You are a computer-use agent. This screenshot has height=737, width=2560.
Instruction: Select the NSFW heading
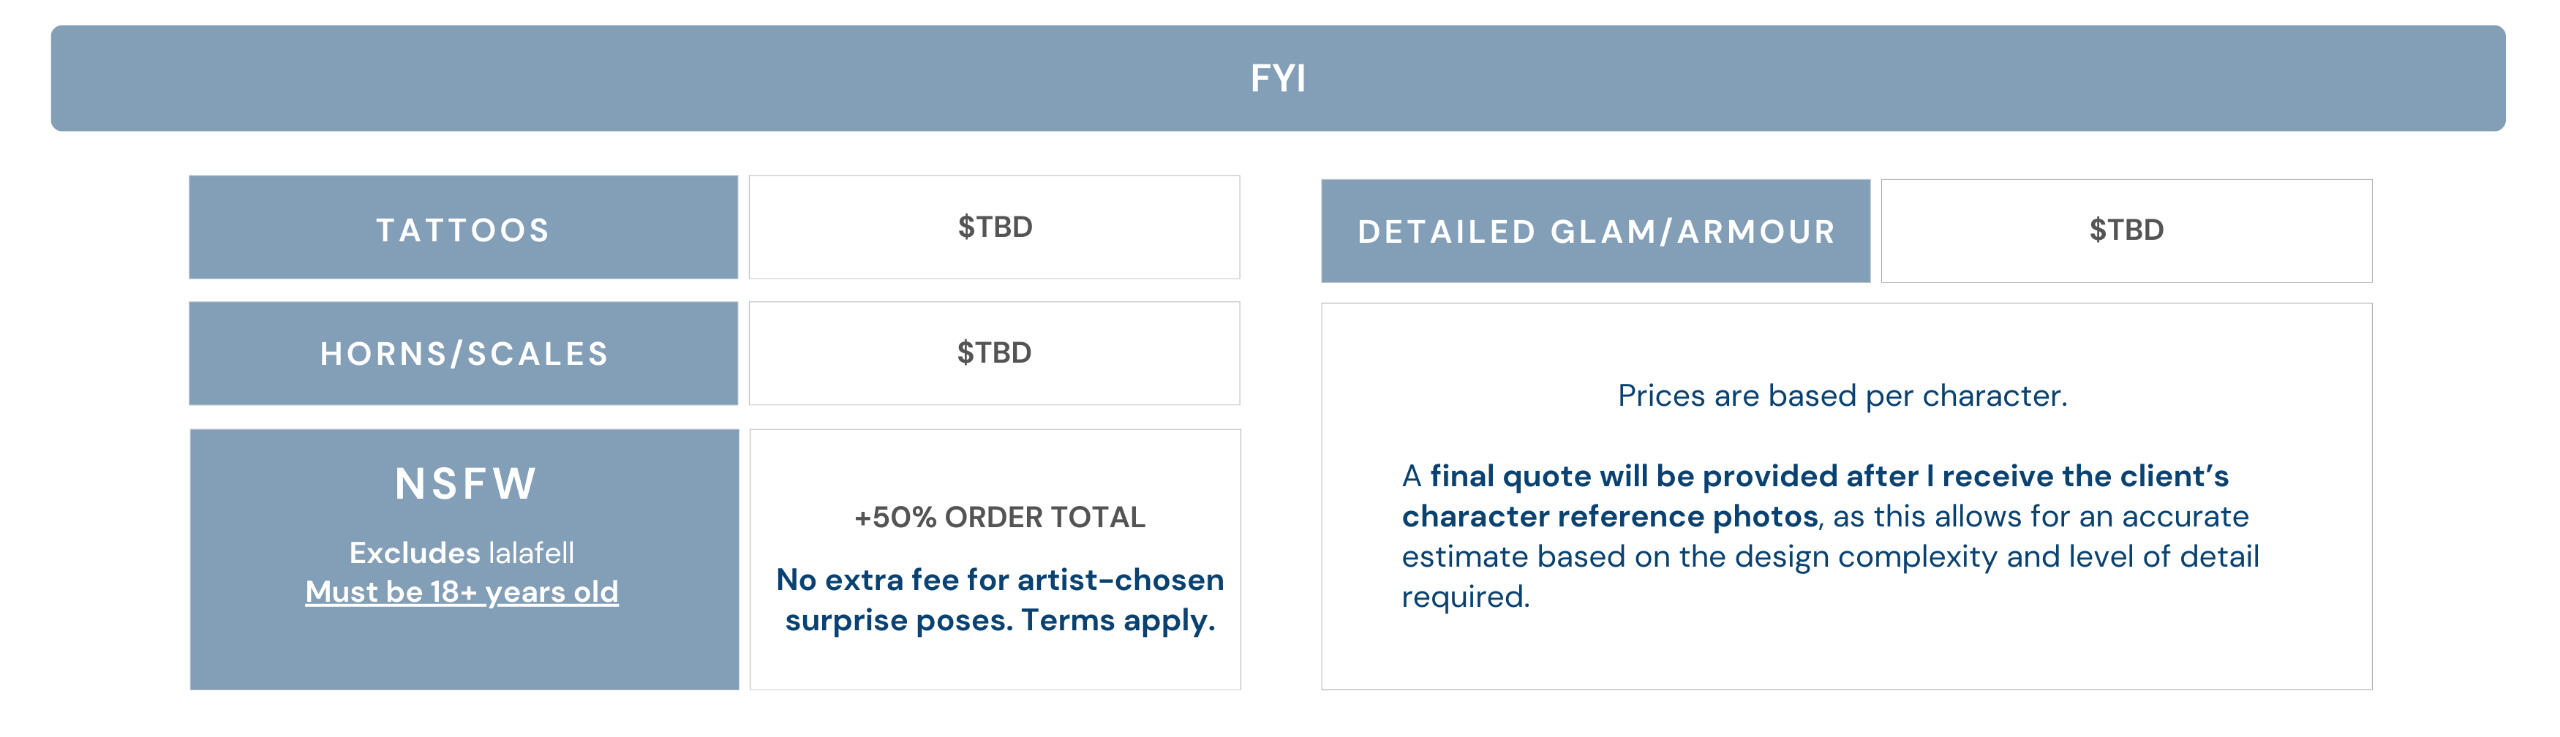click(x=466, y=484)
